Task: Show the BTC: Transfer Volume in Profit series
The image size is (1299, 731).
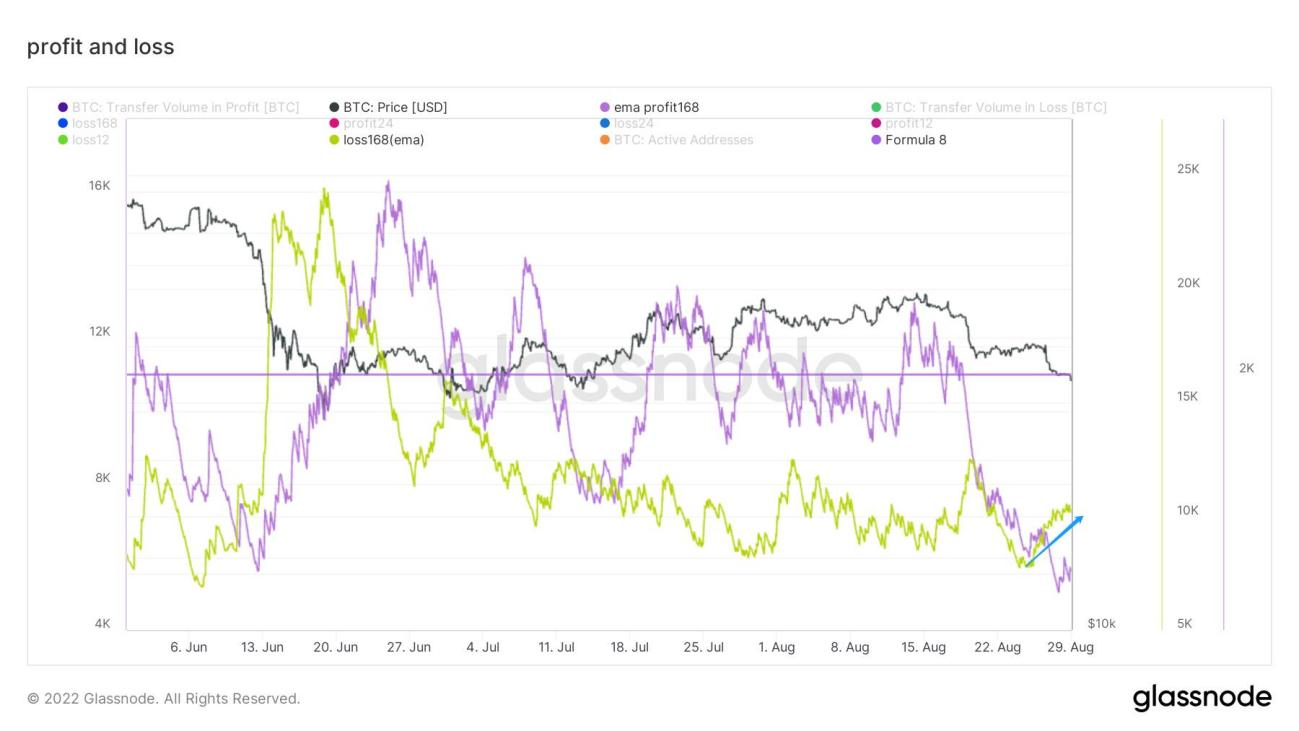Action: coord(185,107)
